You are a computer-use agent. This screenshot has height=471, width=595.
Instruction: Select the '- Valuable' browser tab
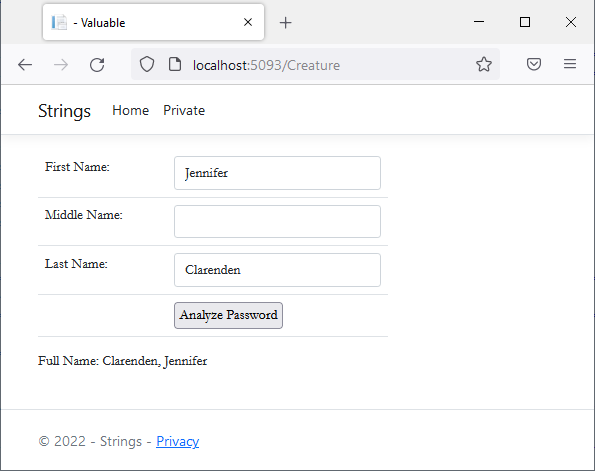(x=153, y=22)
